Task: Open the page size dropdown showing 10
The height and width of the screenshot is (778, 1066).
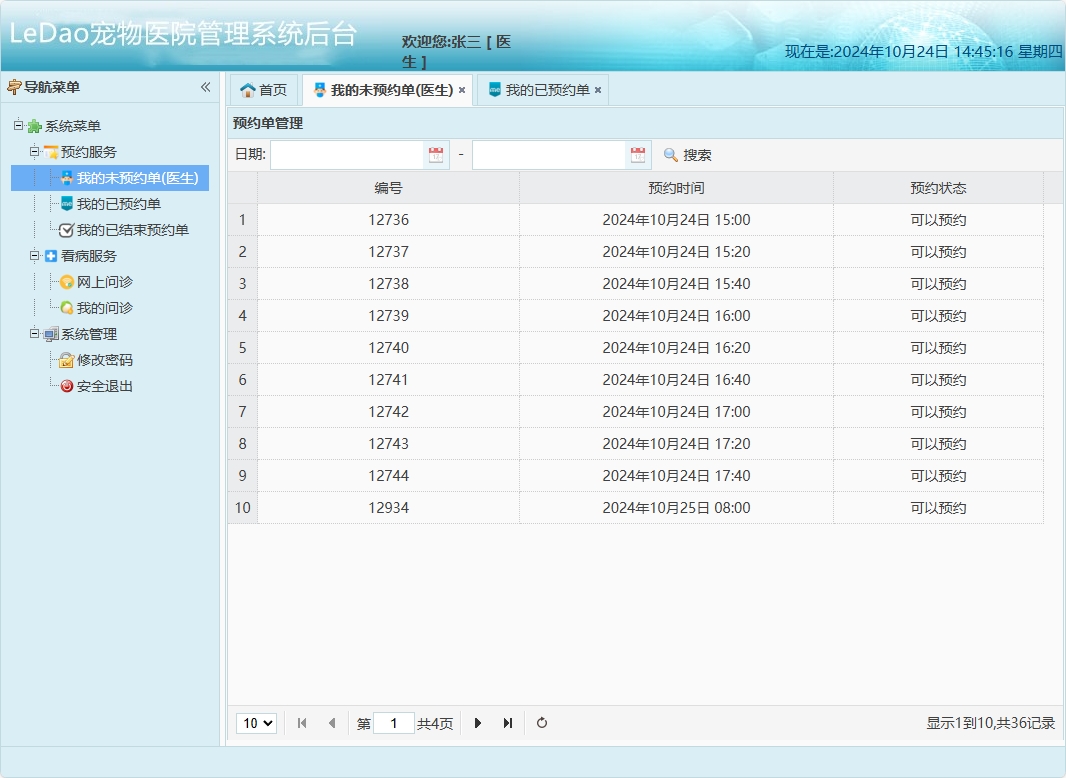Action: 256,723
